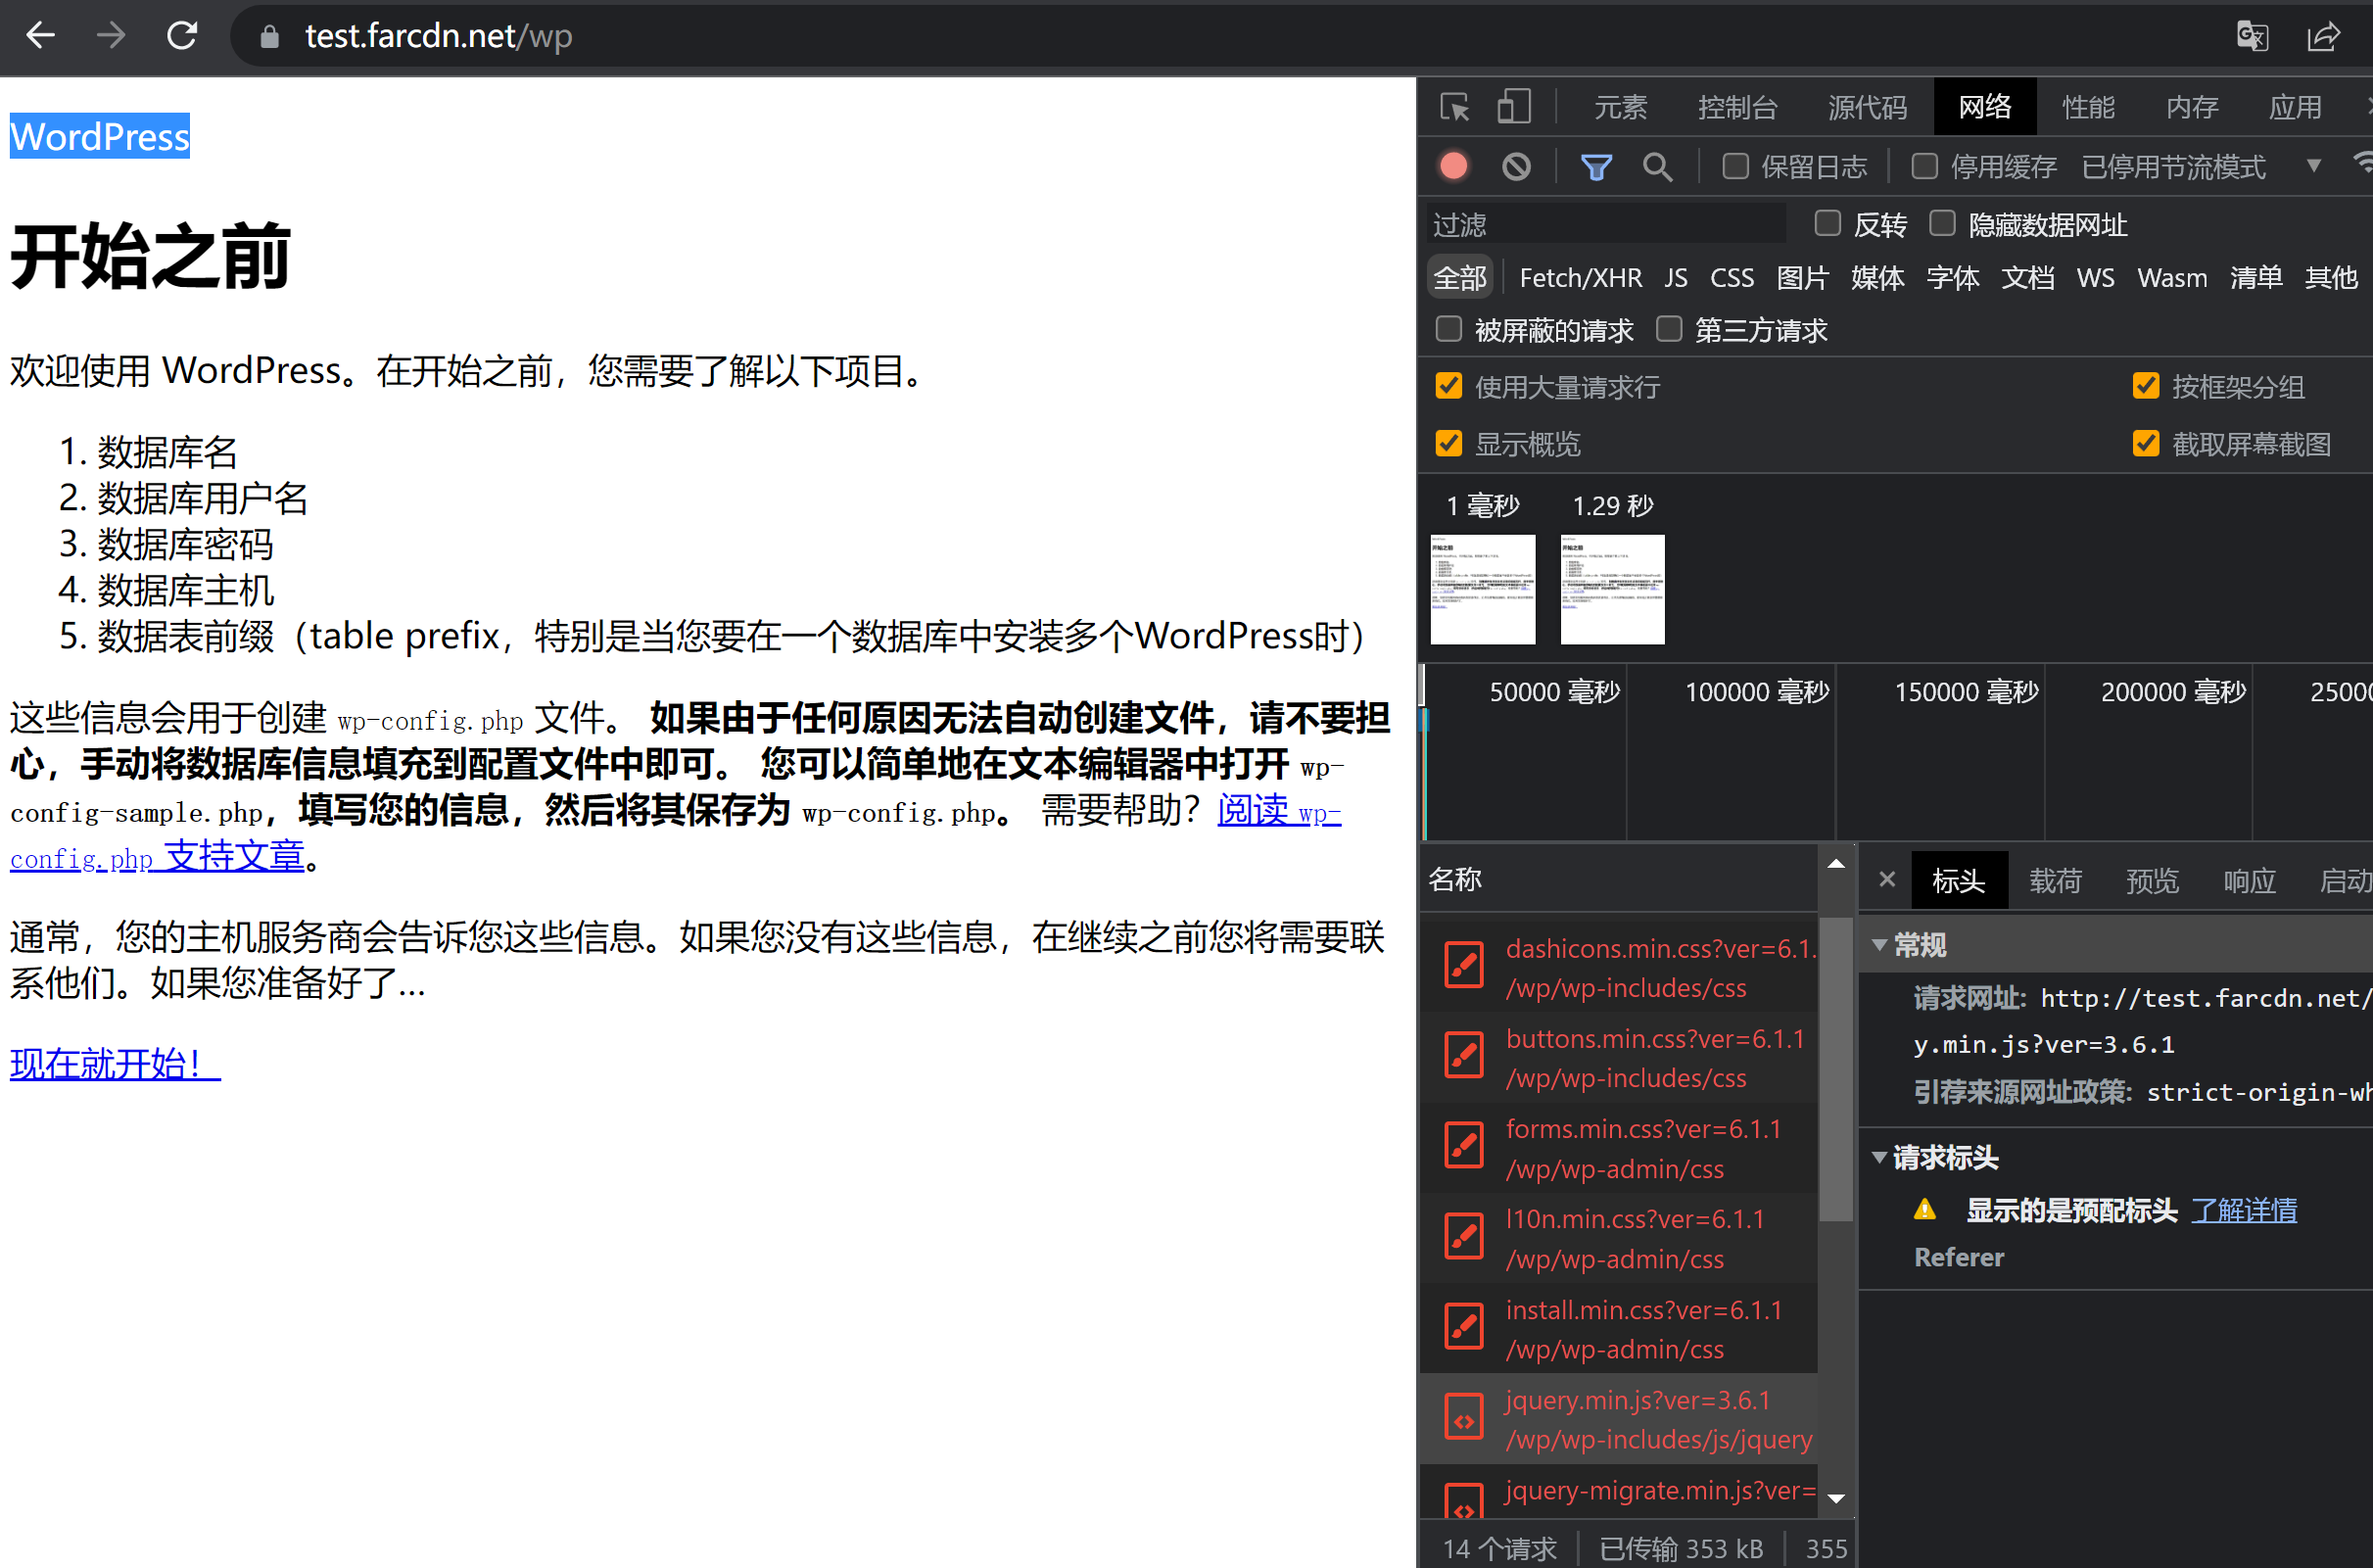This screenshot has width=2373, height=1568.
Task: Click the WordPress logo link
Action: (x=100, y=136)
